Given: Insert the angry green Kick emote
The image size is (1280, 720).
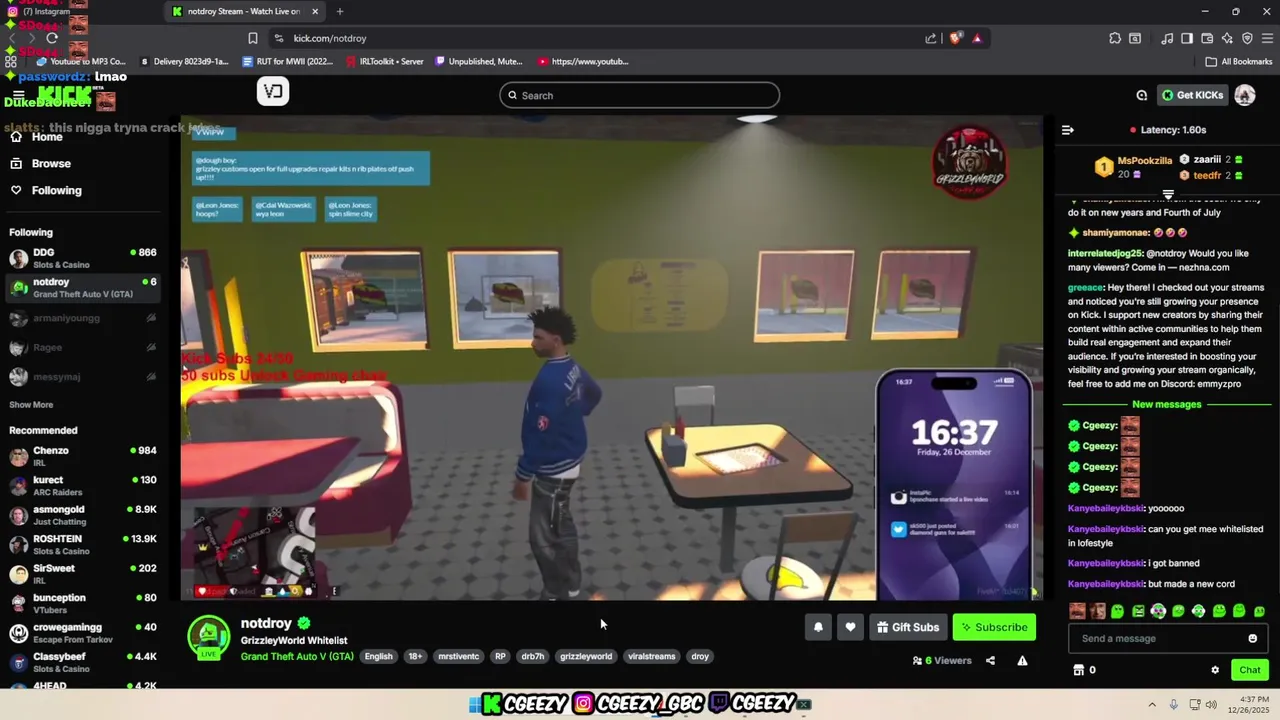Looking at the screenshot, I should [x=1138, y=611].
